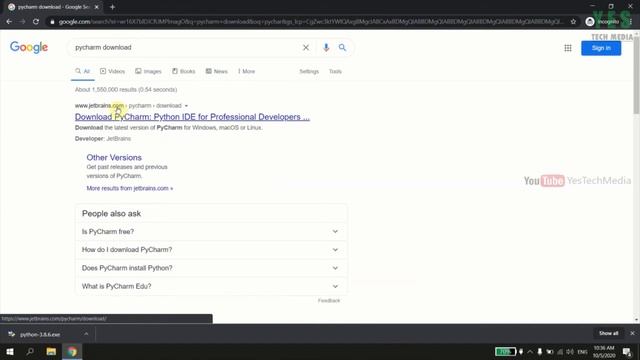The width and height of the screenshot is (640, 360).
Task: Switch to the Images tab
Action: pos(149,71)
